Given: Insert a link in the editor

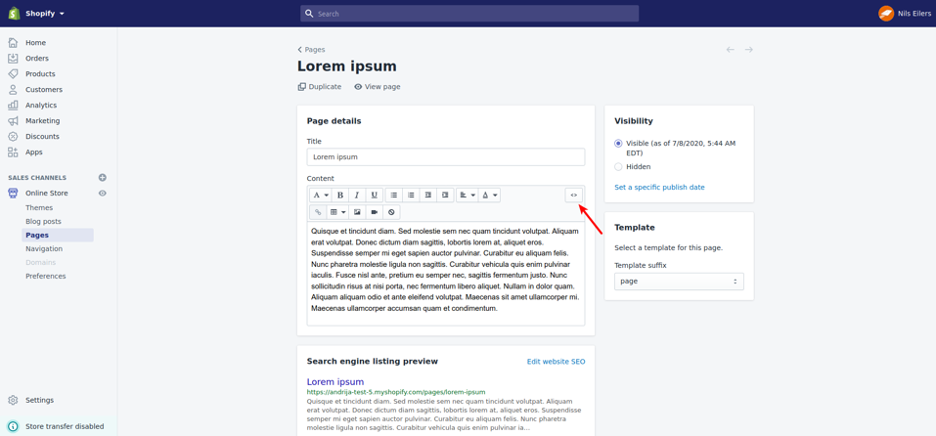Looking at the screenshot, I should click(318, 212).
